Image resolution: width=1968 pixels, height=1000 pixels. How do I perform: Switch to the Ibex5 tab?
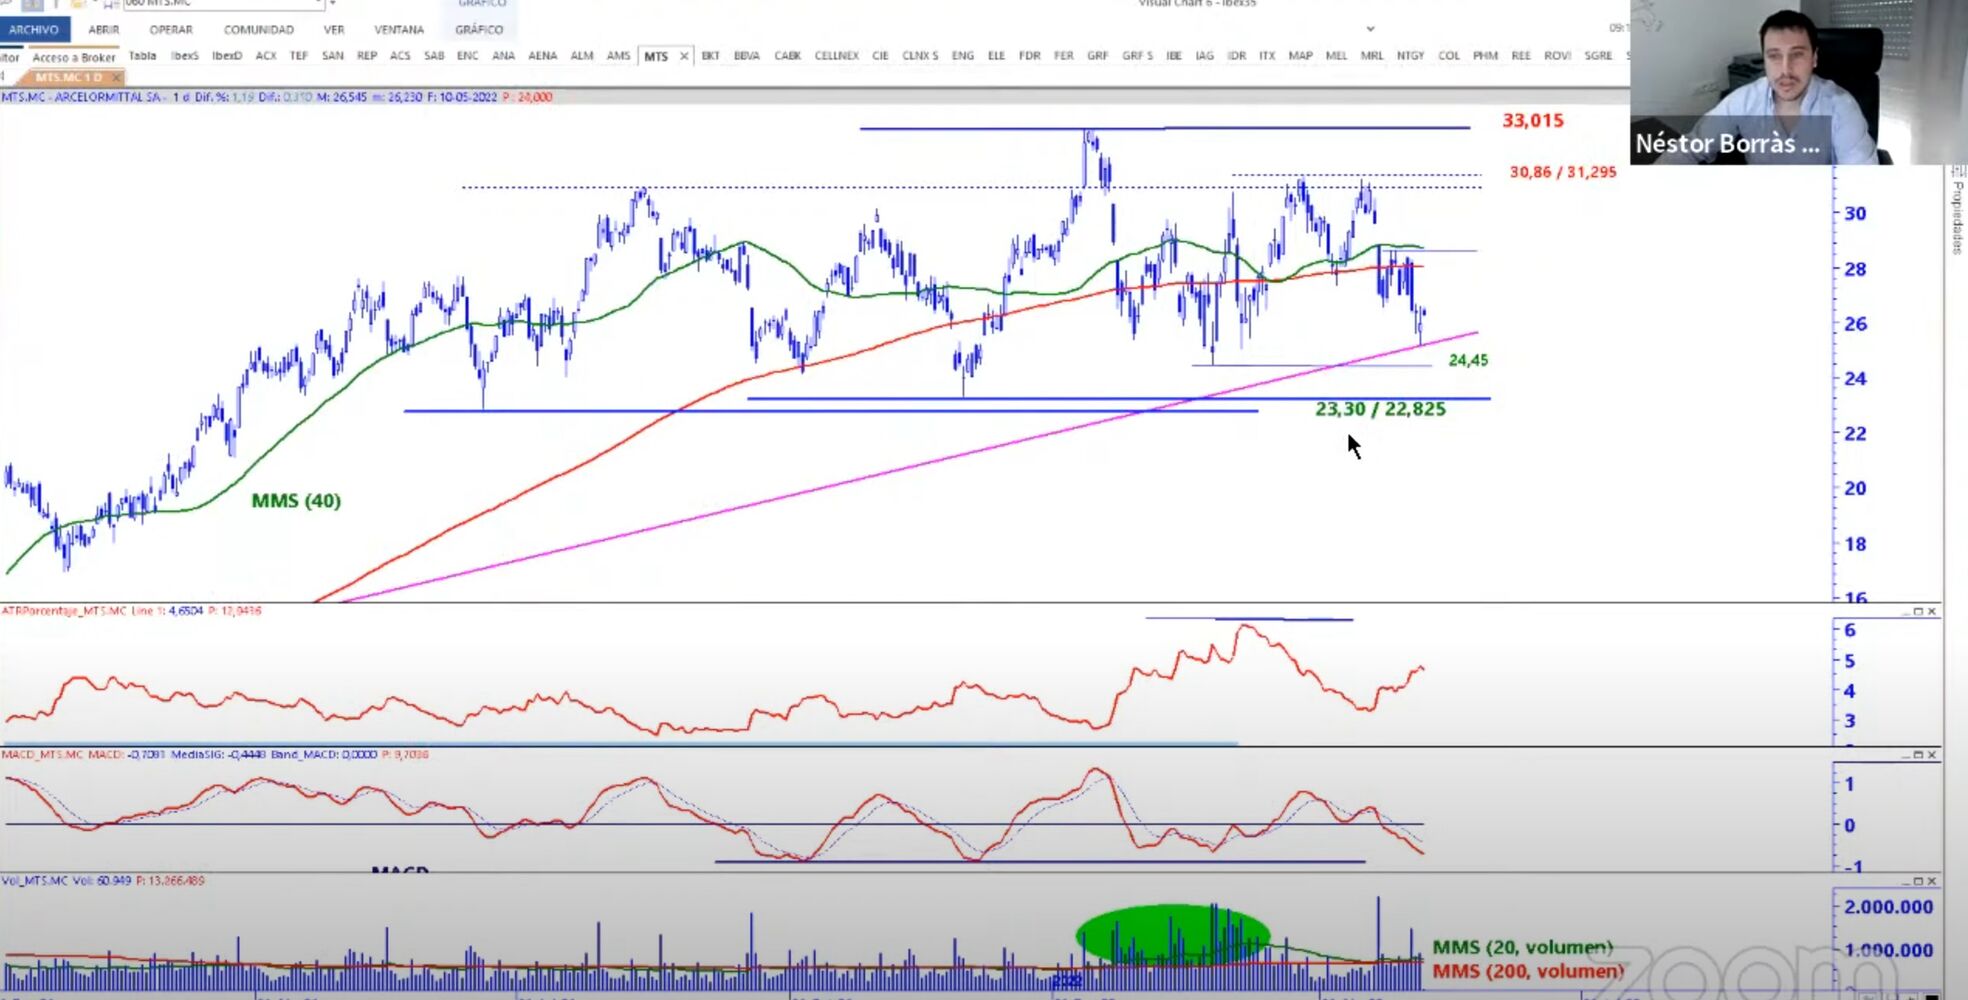point(185,56)
